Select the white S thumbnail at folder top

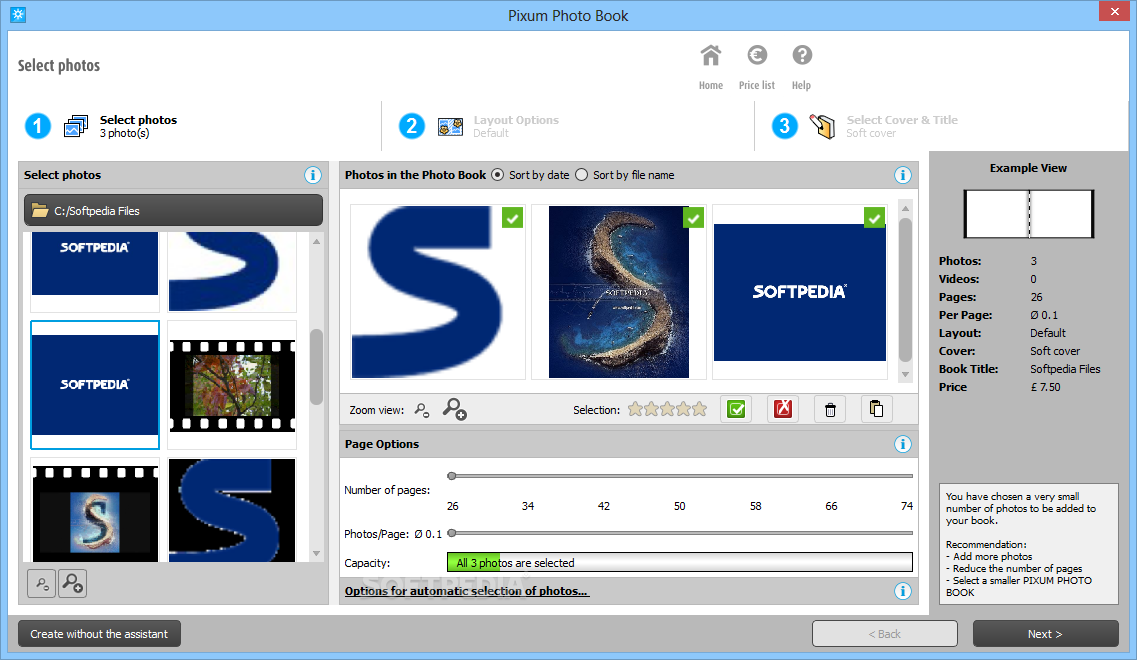point(232,271)
